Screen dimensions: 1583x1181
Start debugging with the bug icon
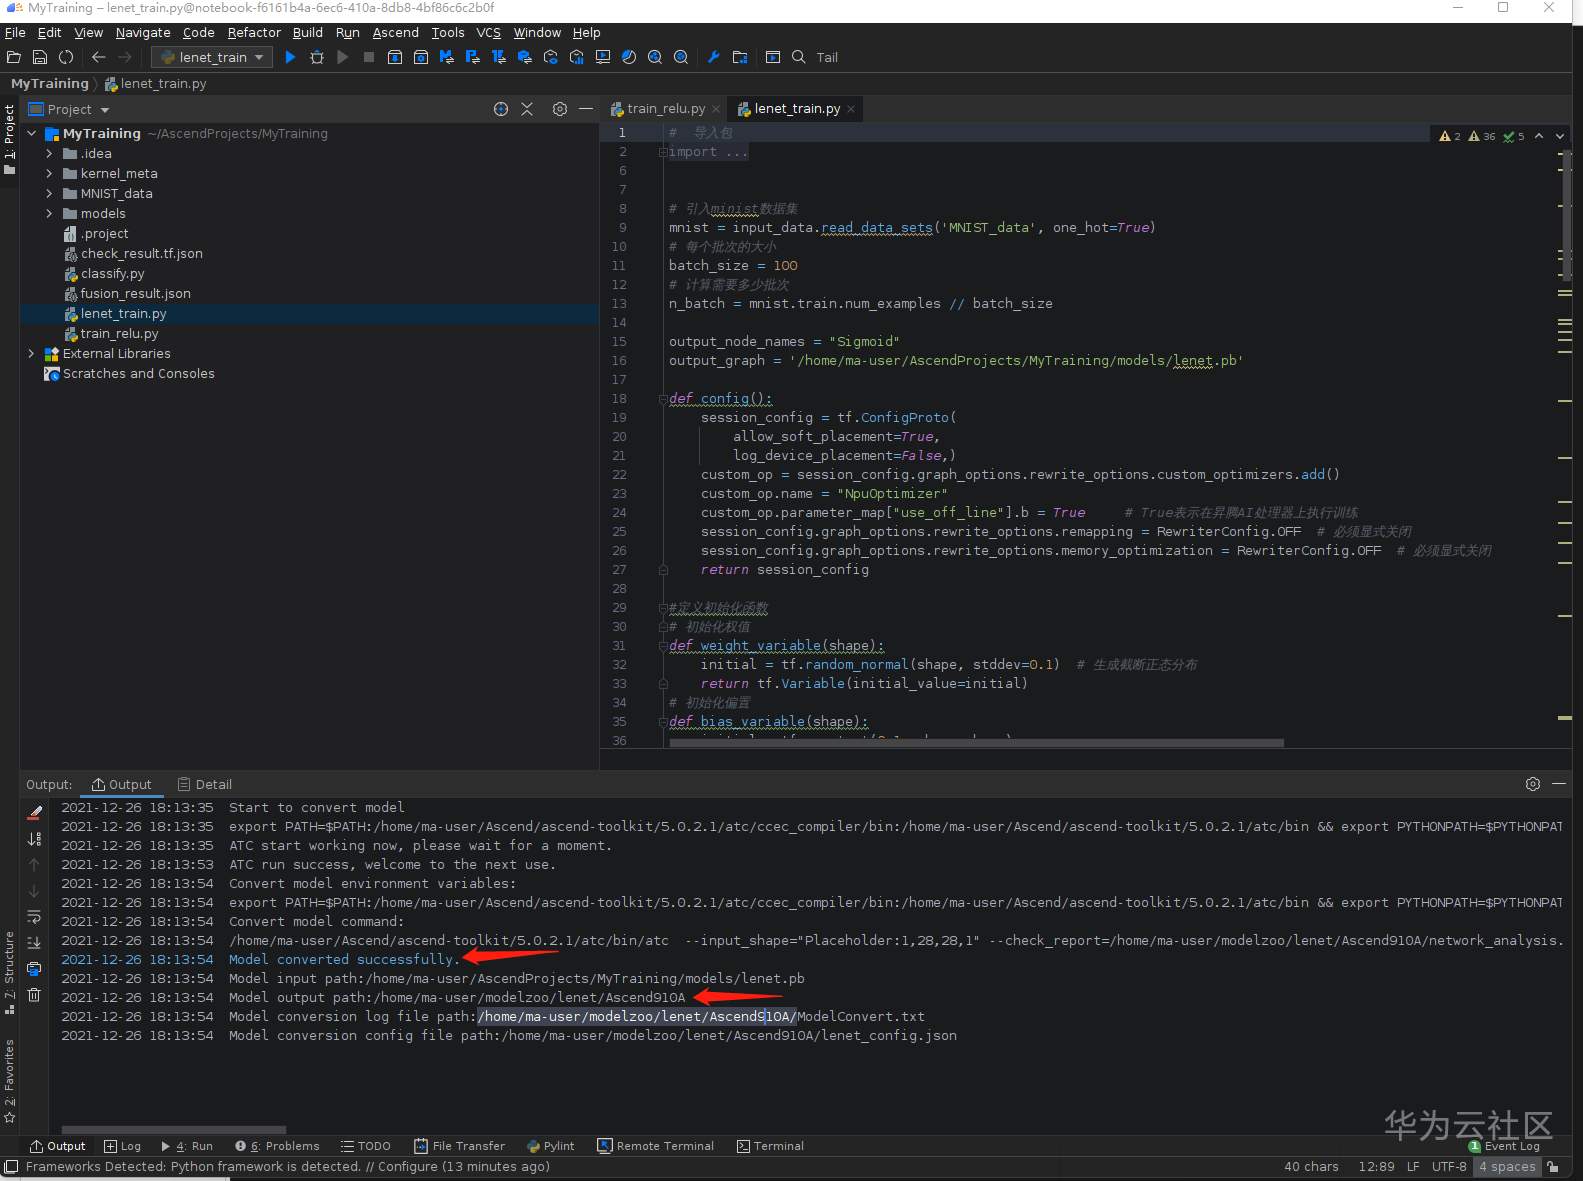(317, 57)
